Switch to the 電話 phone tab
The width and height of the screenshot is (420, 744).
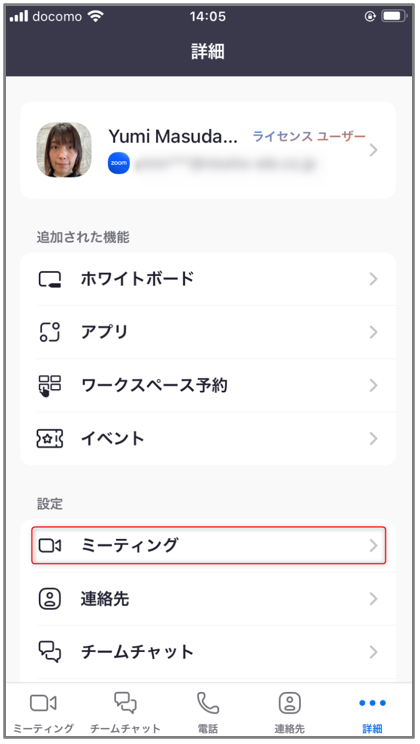tap(208, 712)
